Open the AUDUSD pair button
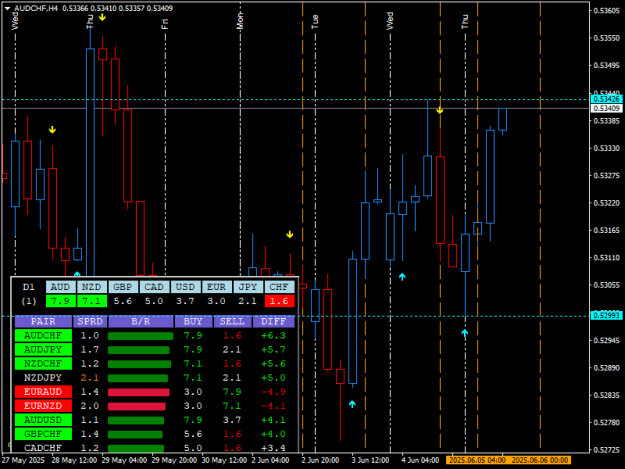This screenshot has width=625, height=469. (43, 420)
